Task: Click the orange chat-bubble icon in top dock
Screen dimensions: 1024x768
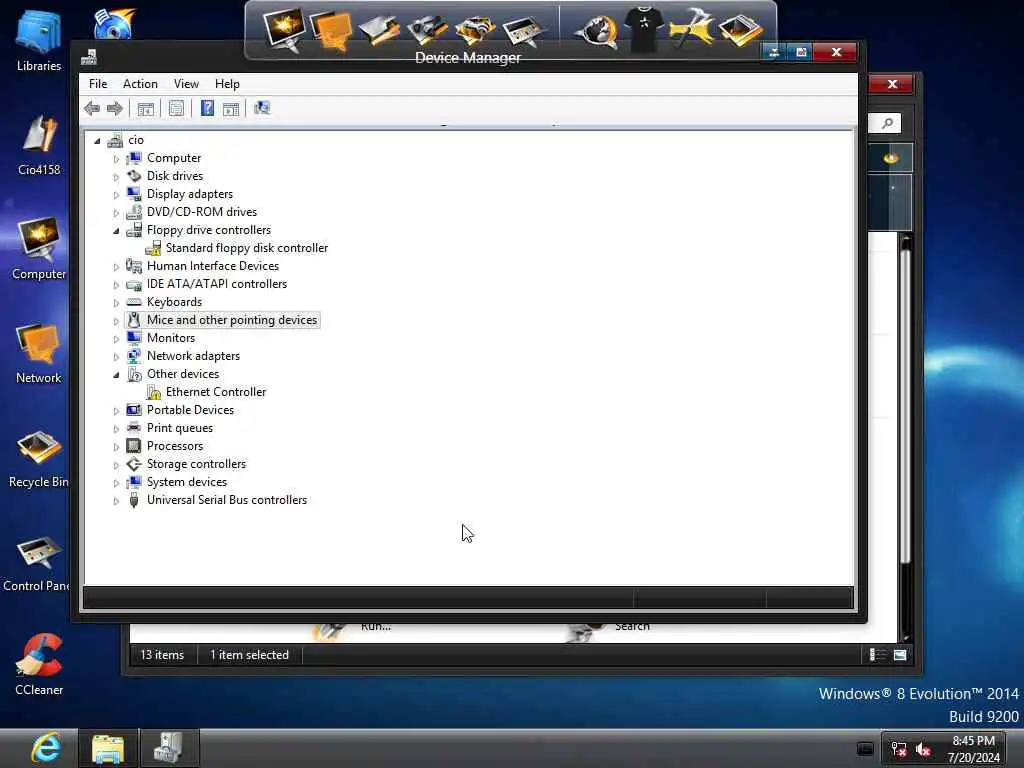Action: (x=331, y=31)
